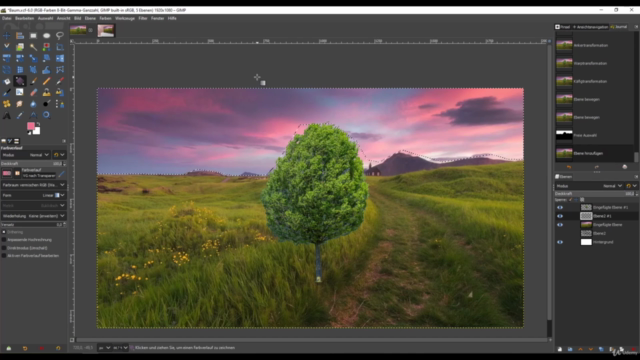Screen dimensions: 640x360
Task: Open Metrik dropdown
Action: (x=33, y=205)
